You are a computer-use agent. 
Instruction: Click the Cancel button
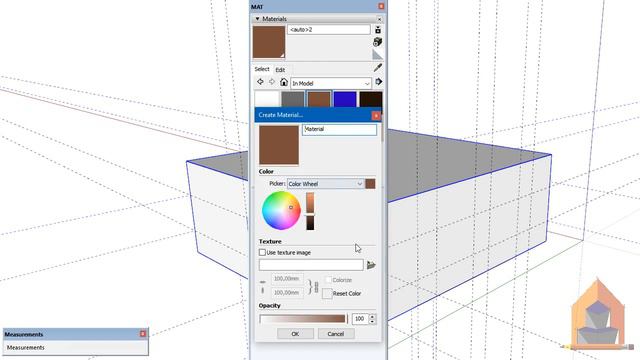(336, 334)
